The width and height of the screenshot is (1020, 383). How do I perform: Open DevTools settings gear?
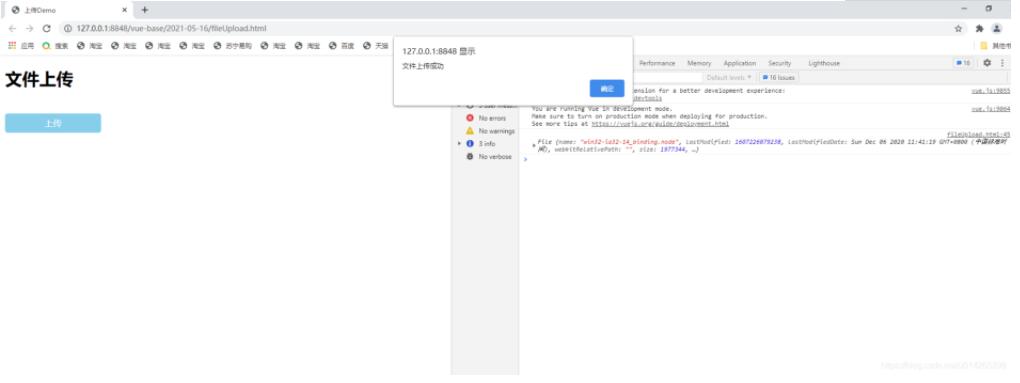pos(987,63)
